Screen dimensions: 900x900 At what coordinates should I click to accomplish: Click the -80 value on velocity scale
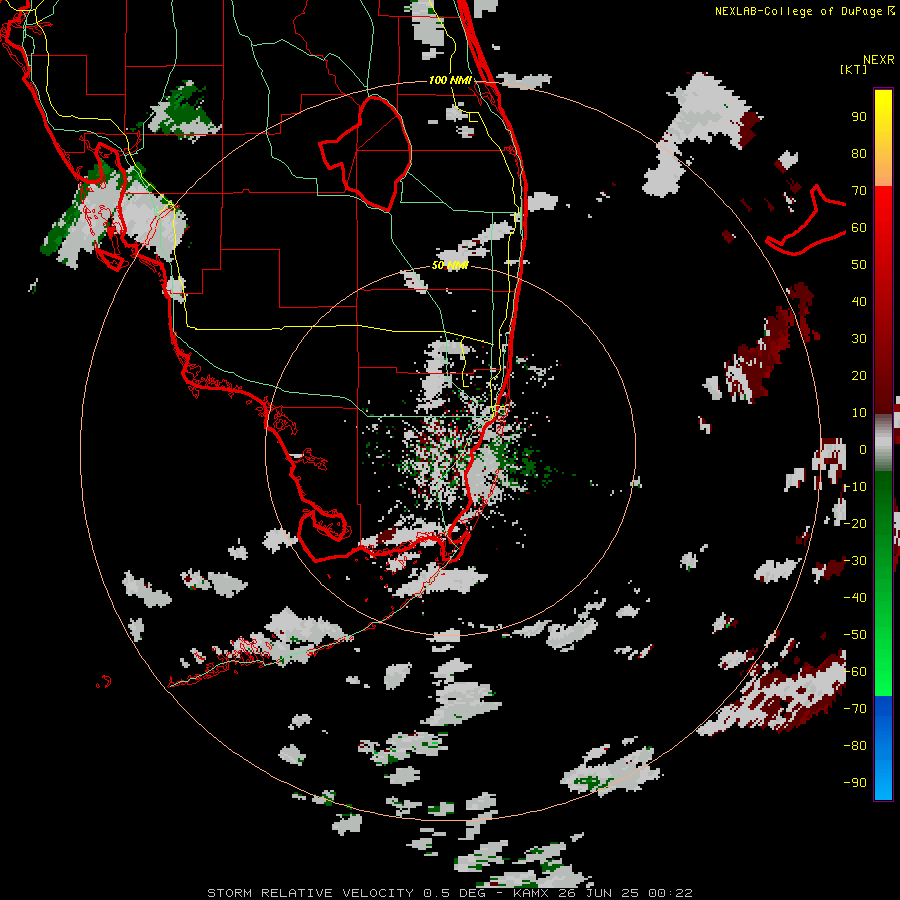tap(855, 746)
